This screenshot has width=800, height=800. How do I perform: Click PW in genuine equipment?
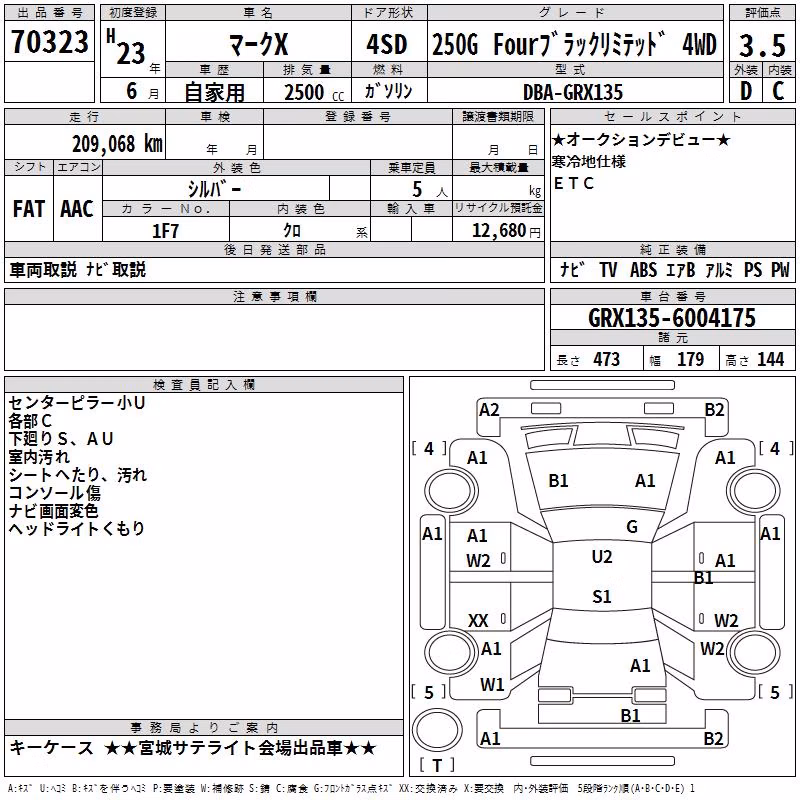pyautogui.click(x=780, y=269)
